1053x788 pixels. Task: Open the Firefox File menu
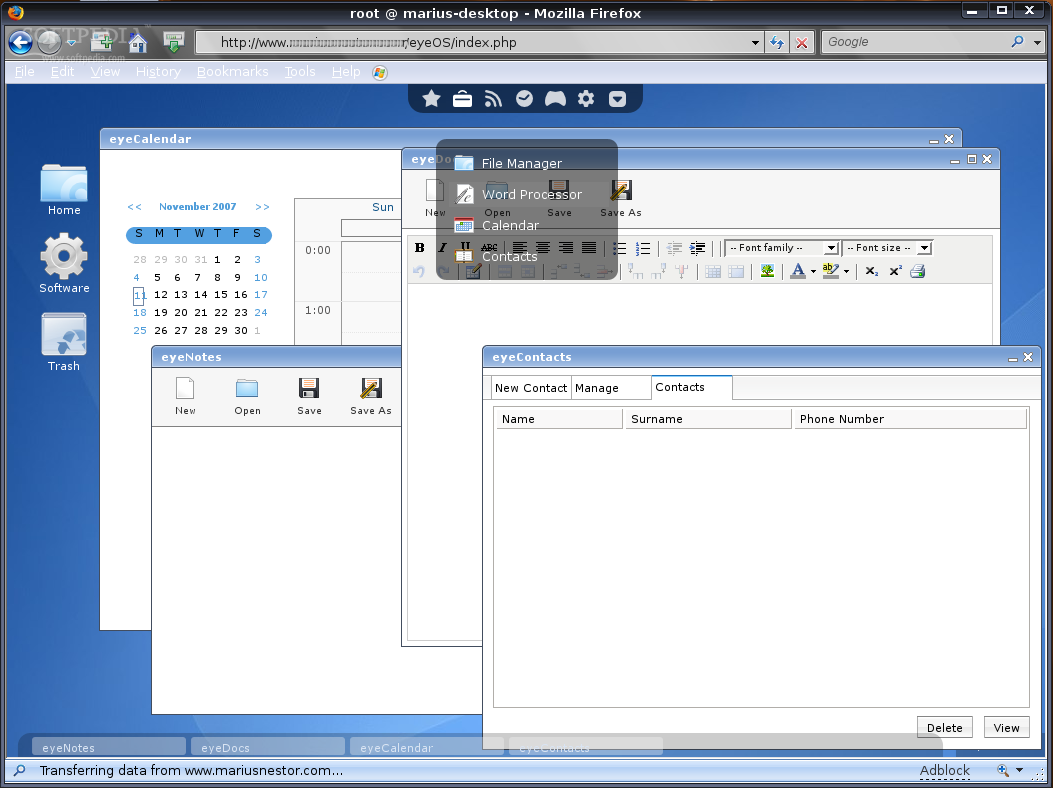click(24, 72)
